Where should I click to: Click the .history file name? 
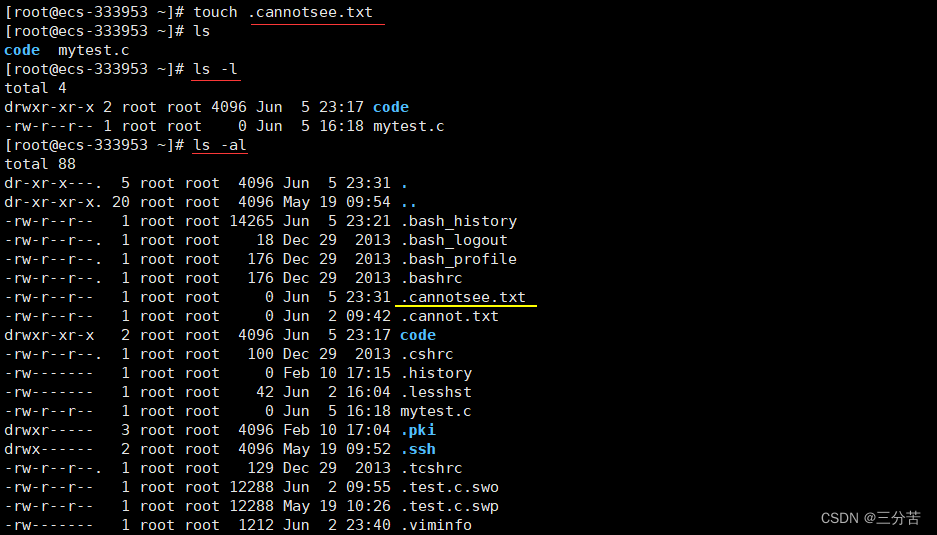[436, 373]
